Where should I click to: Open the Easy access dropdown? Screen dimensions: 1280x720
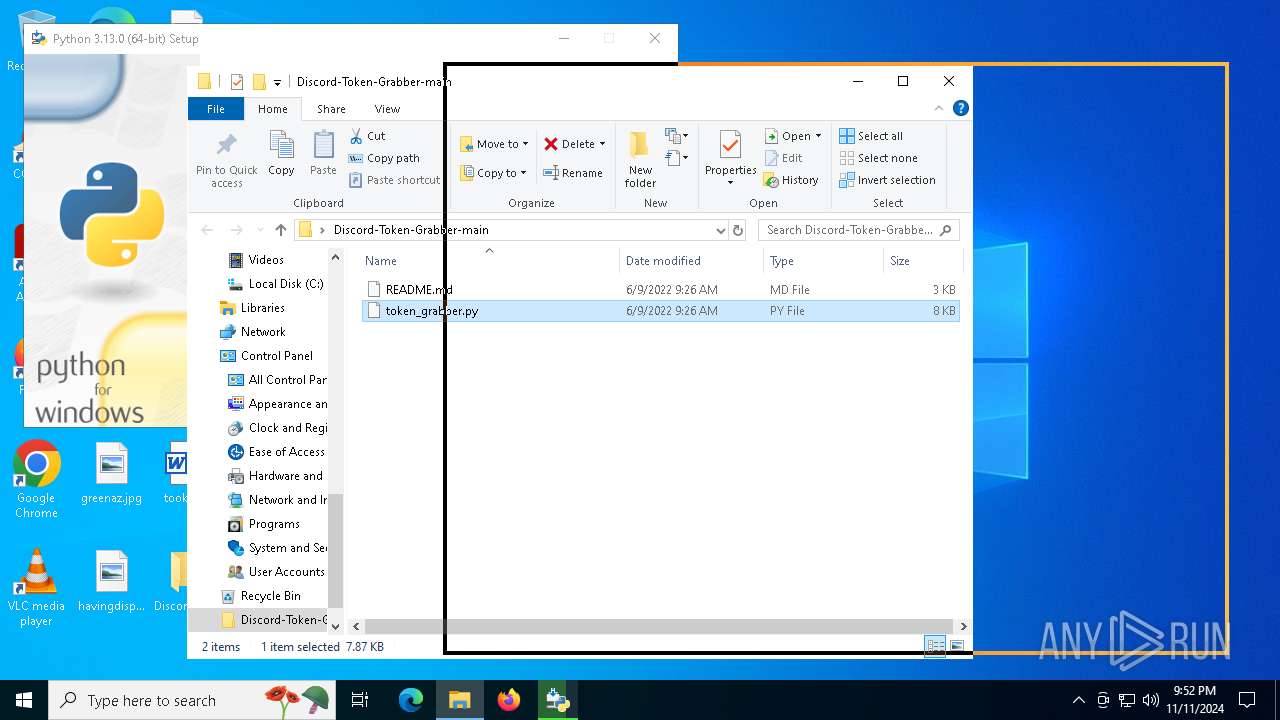(677, 158)
